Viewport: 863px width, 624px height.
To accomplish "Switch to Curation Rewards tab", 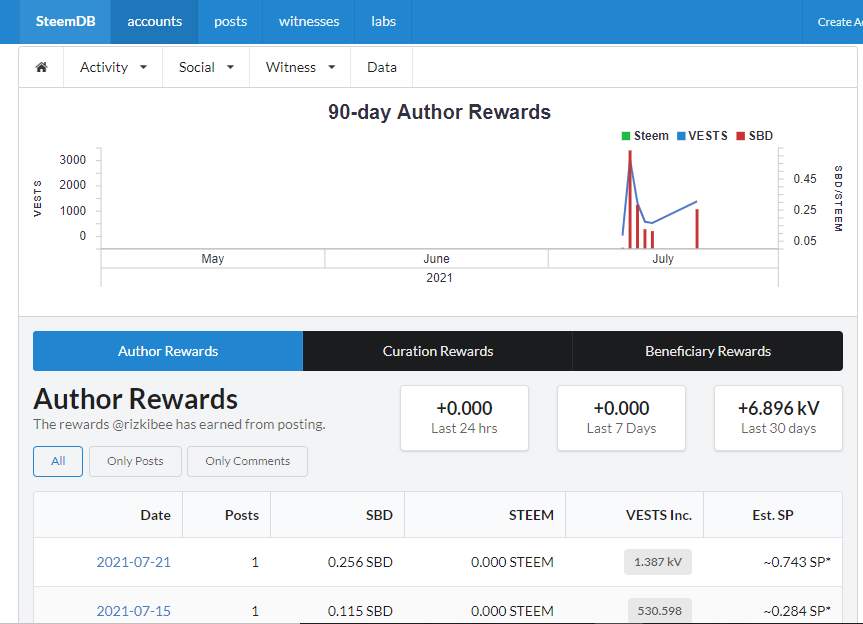I will point(438,351).
